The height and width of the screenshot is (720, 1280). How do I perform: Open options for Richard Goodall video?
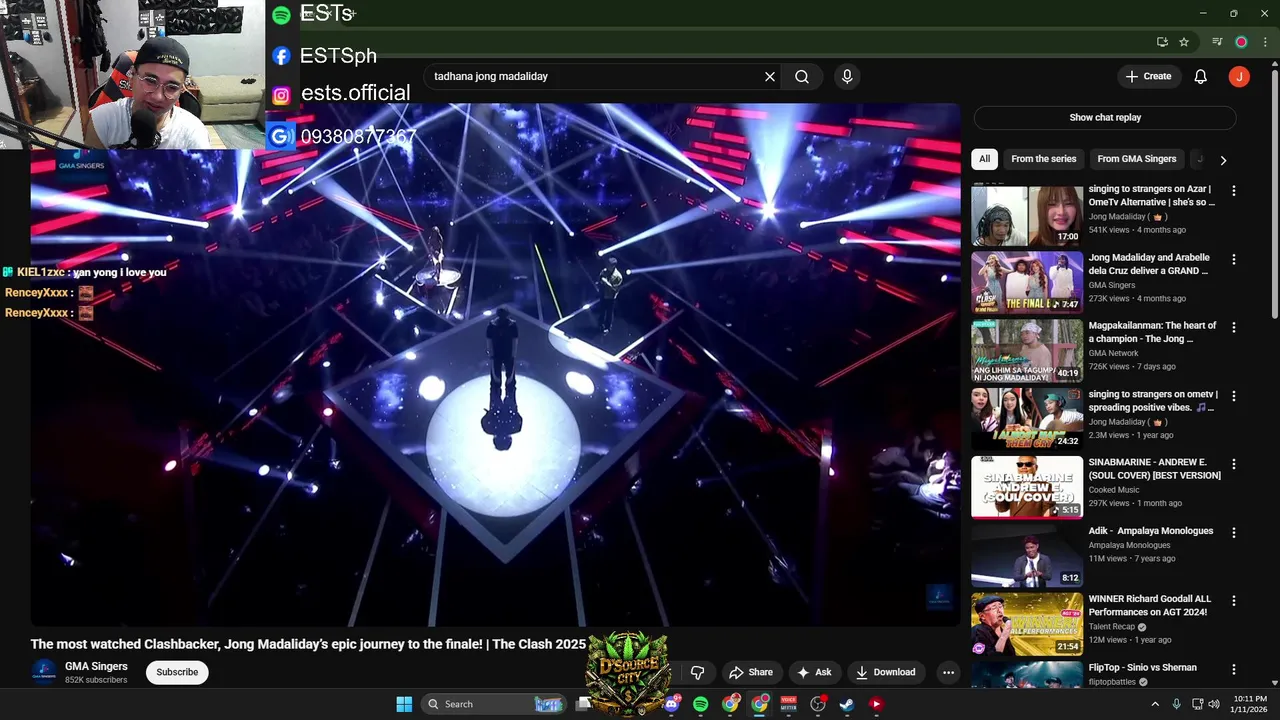[1233, 601]
